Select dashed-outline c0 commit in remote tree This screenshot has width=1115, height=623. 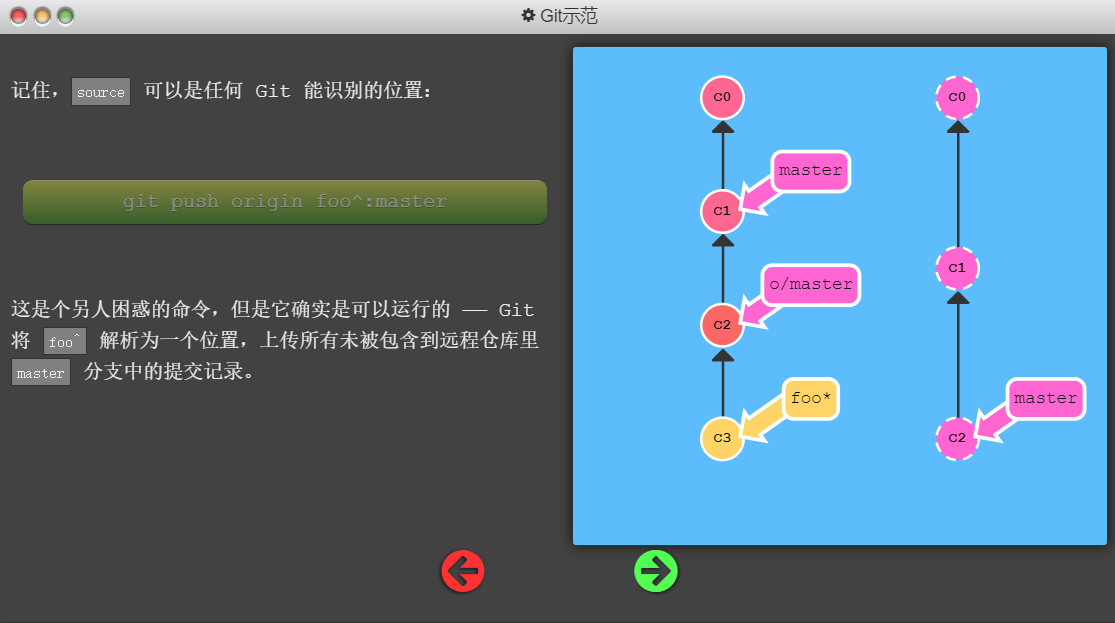pos(957,97)
